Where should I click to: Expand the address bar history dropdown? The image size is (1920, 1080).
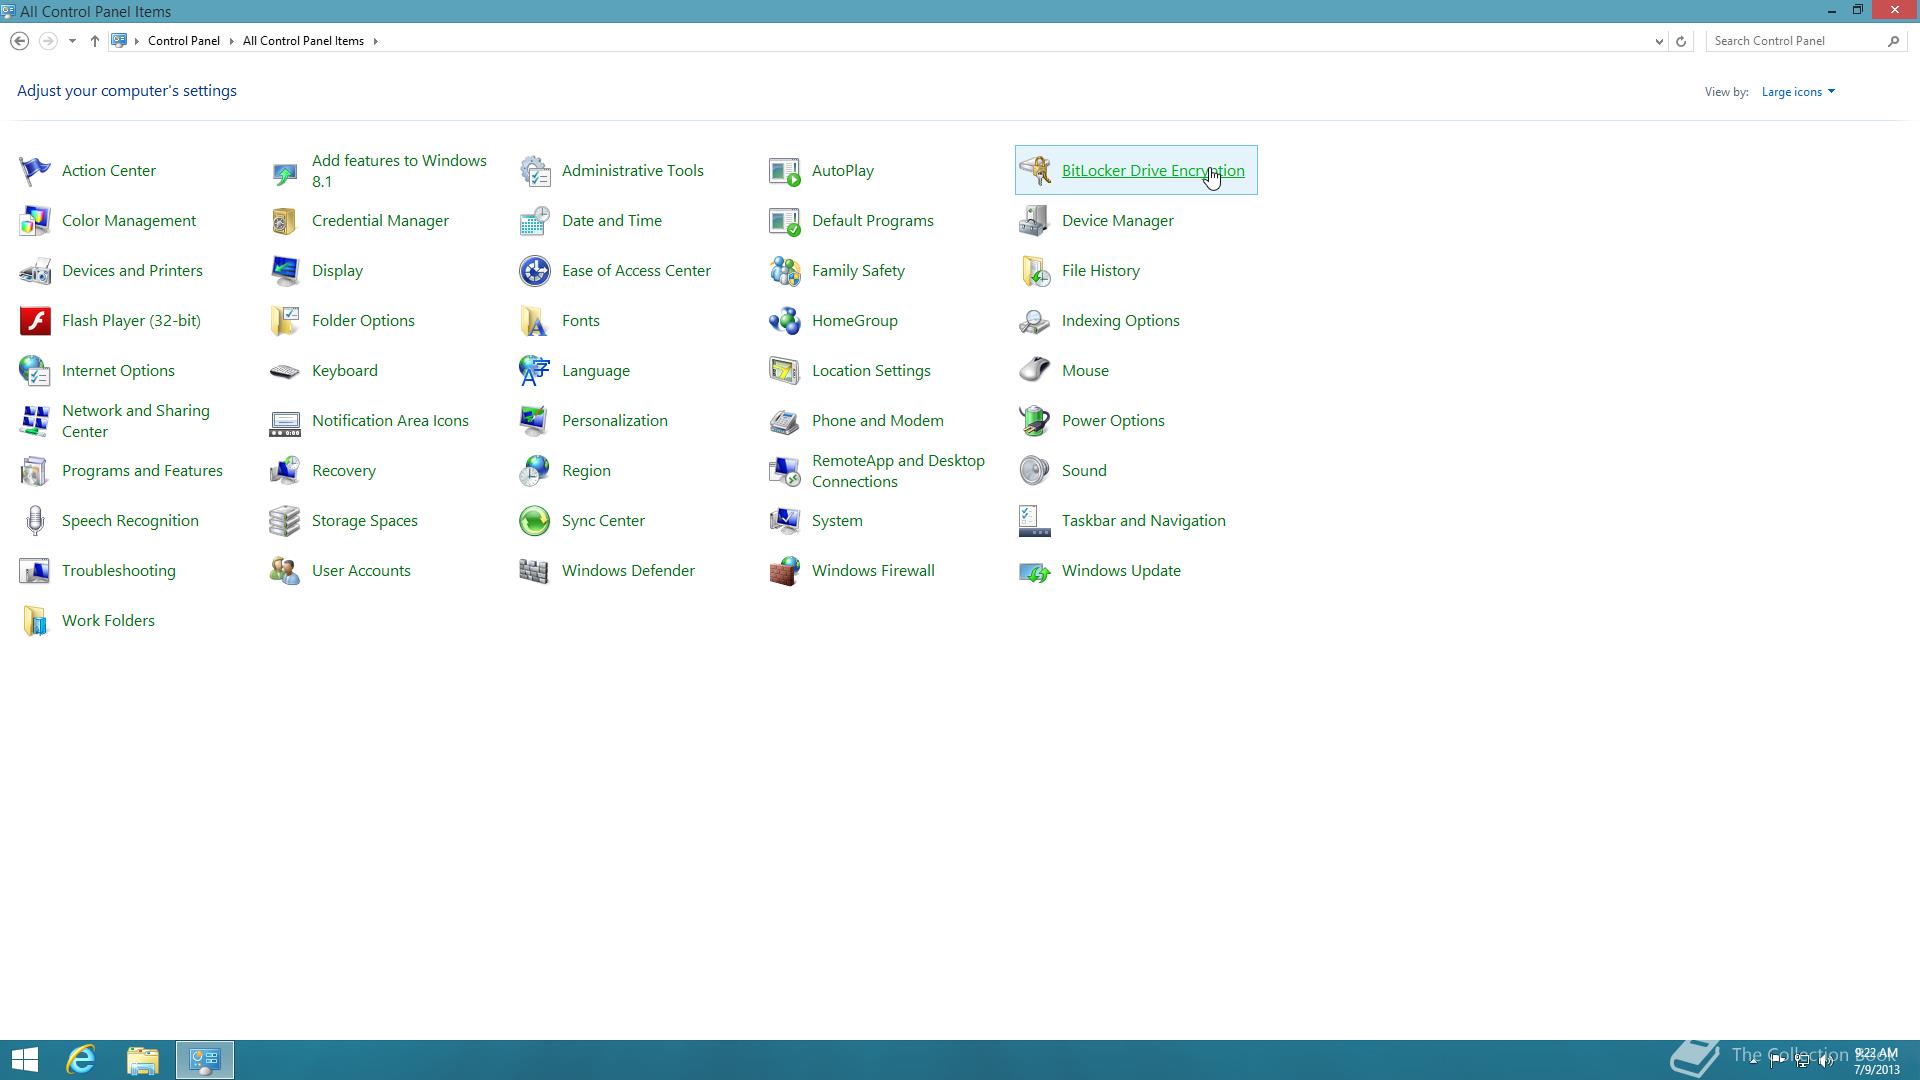click(x=1659, y=41)
